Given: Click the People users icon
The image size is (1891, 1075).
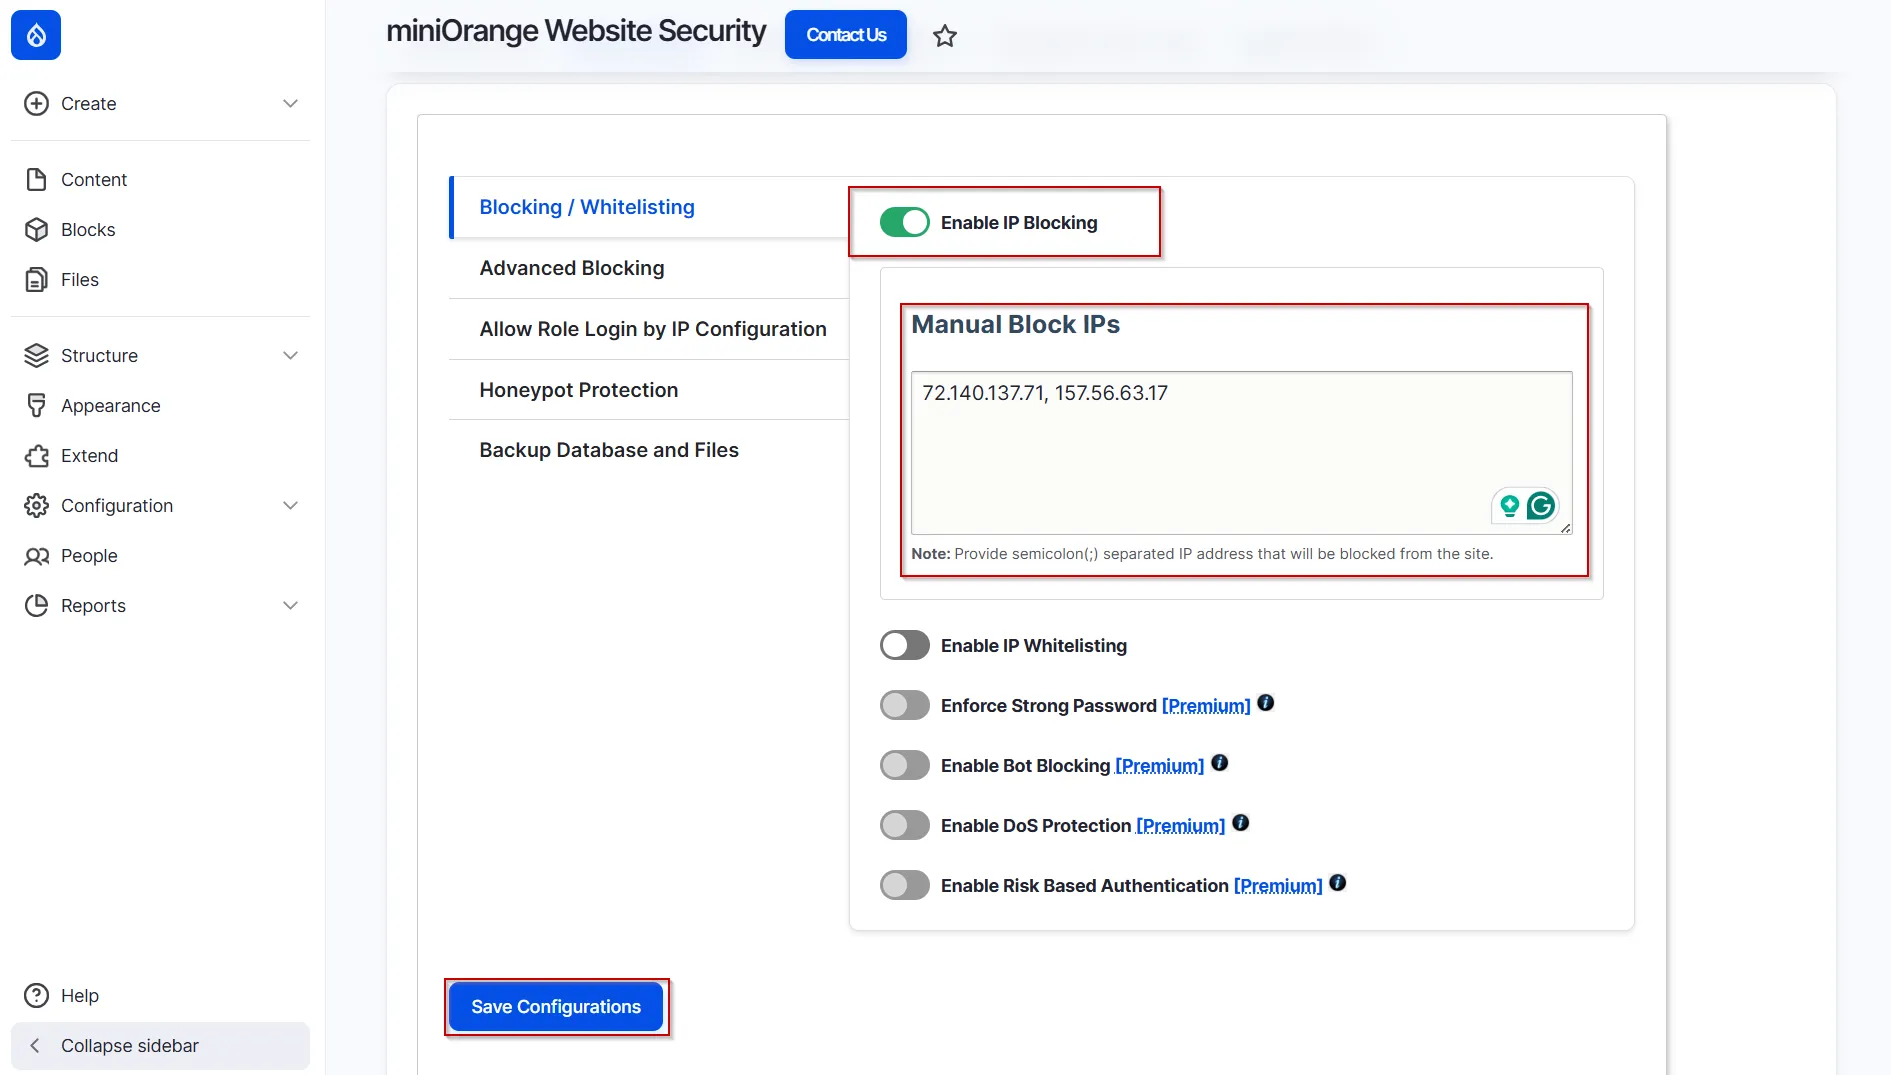Looking at the screenshot, I should pyautogui.click(x=36, y=556).
